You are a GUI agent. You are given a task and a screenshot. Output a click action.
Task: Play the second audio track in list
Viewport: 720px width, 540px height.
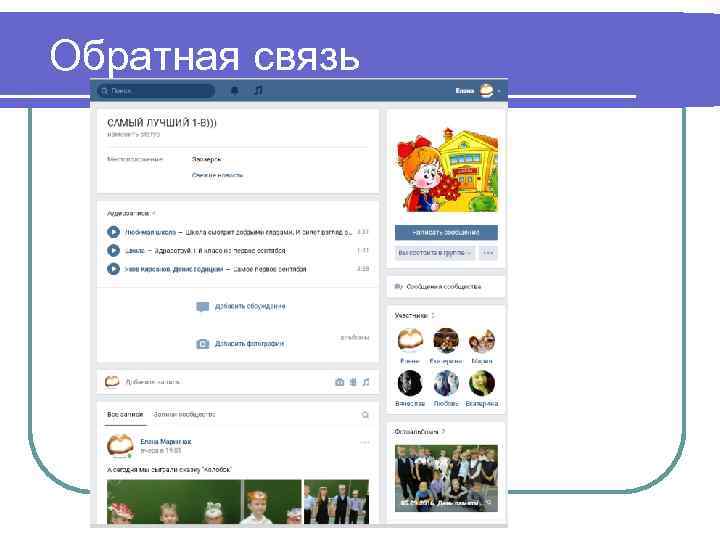click(113, 250)
